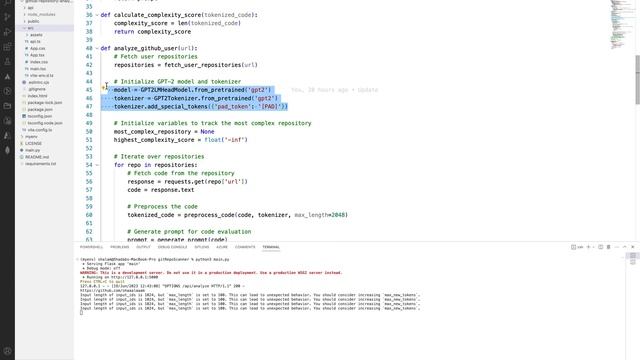
Task: Fold analyze_github_user function at line 40
Action: click(x=97, y=48)
